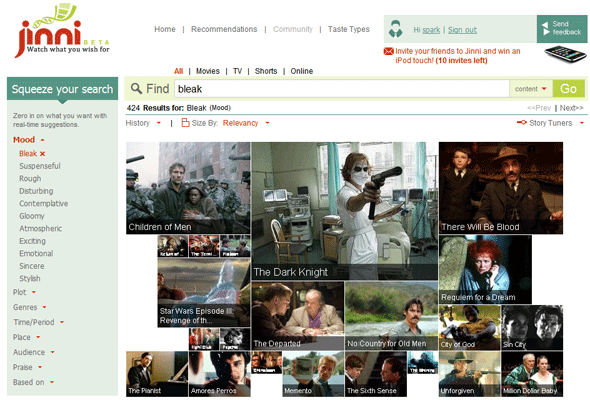
Task: Open Amores Perros thumbnail
Action: [x=219, y=374]
